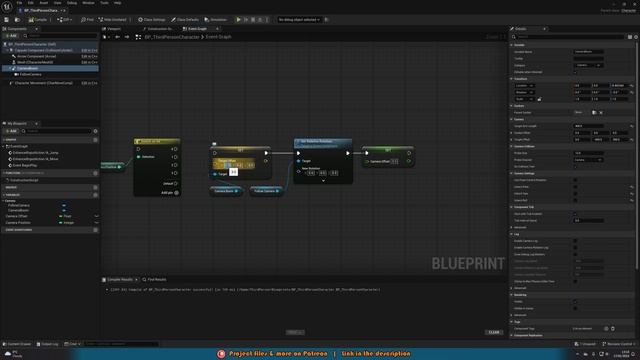Open the Diff toolbar option

pos(64,20)
